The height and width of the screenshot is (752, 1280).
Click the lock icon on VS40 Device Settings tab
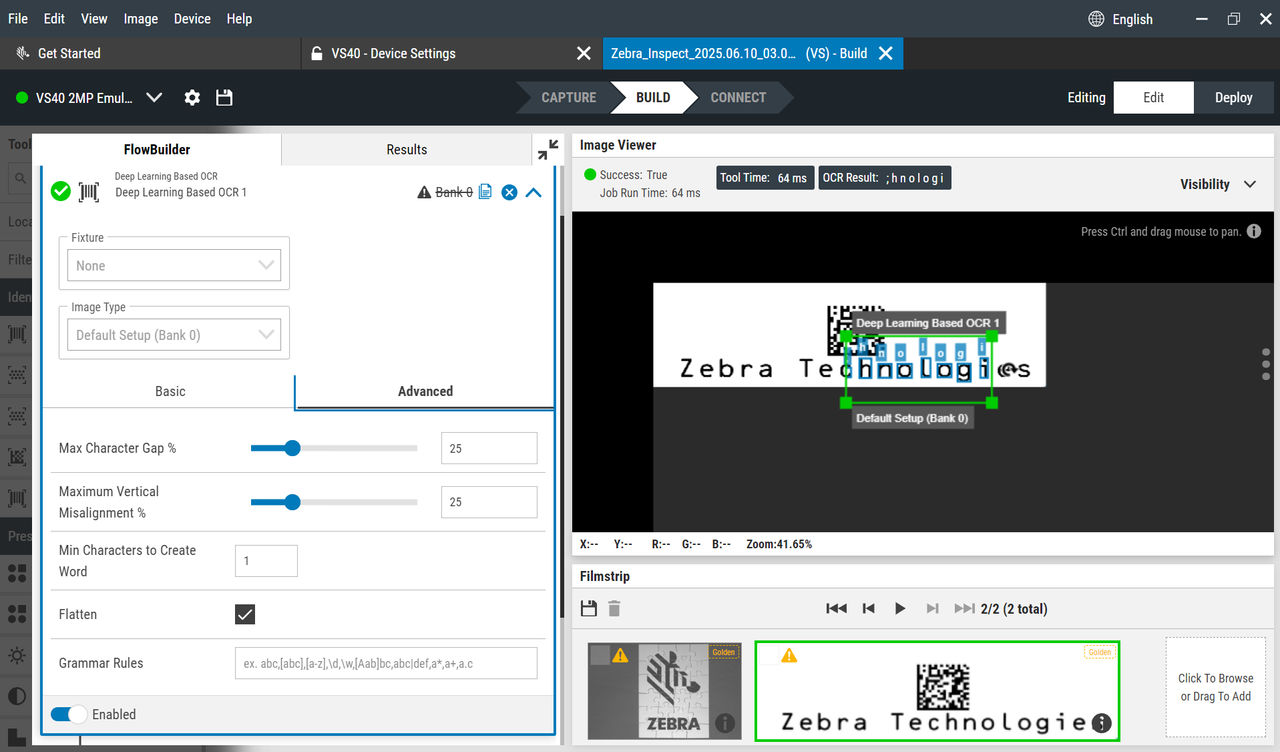click(317, 53)
